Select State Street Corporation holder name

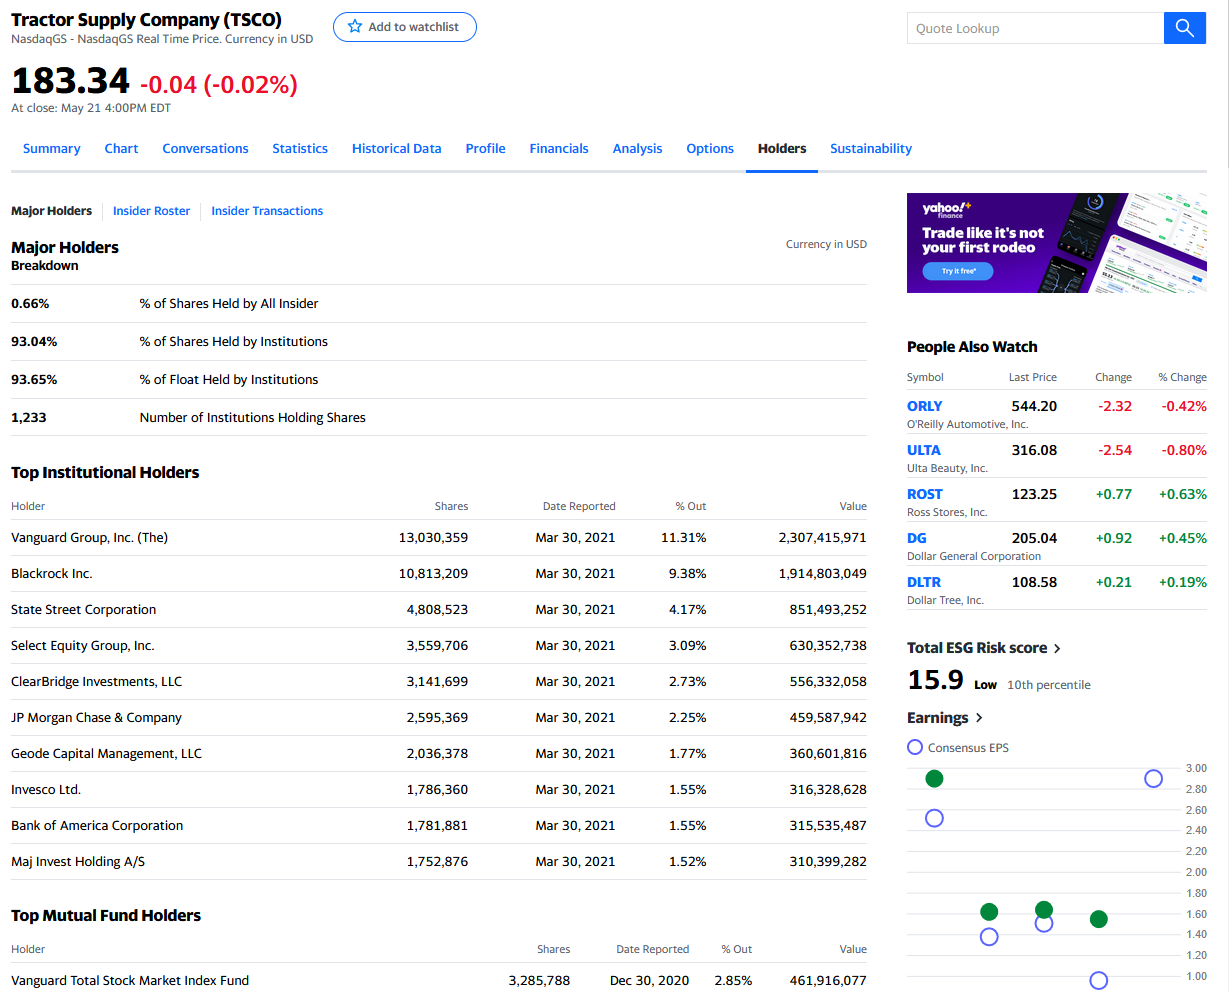point(84,609)
